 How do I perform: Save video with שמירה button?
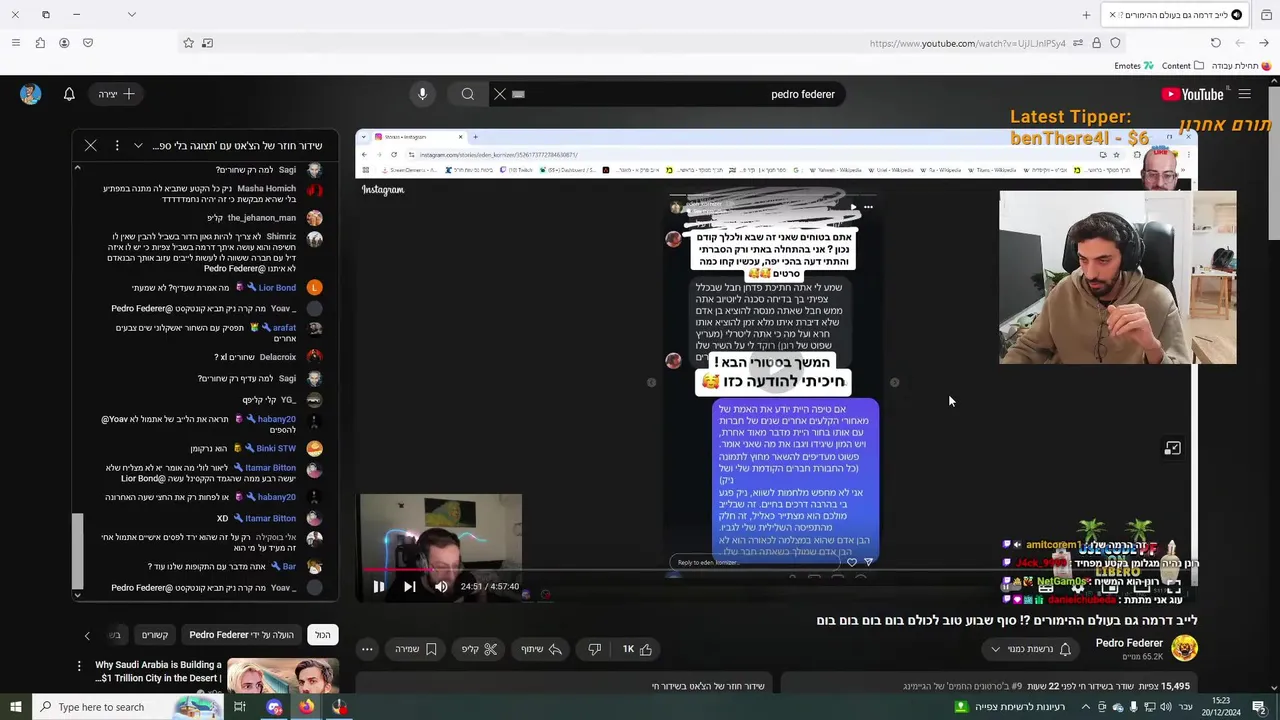point(416,649)
